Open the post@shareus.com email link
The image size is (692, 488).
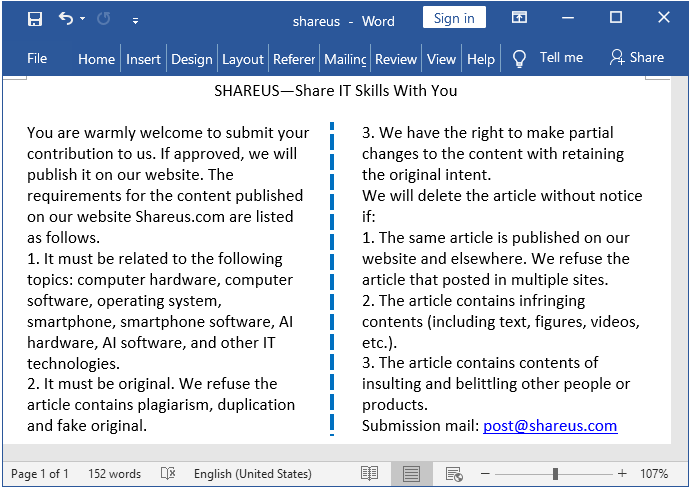click(x=550, y=426)
